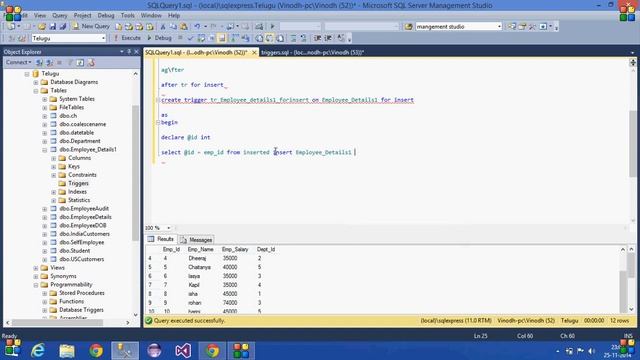Viewport: 640px width, 360px height.
Task: Select the dbo.Department table
Action: coord(80,141)
